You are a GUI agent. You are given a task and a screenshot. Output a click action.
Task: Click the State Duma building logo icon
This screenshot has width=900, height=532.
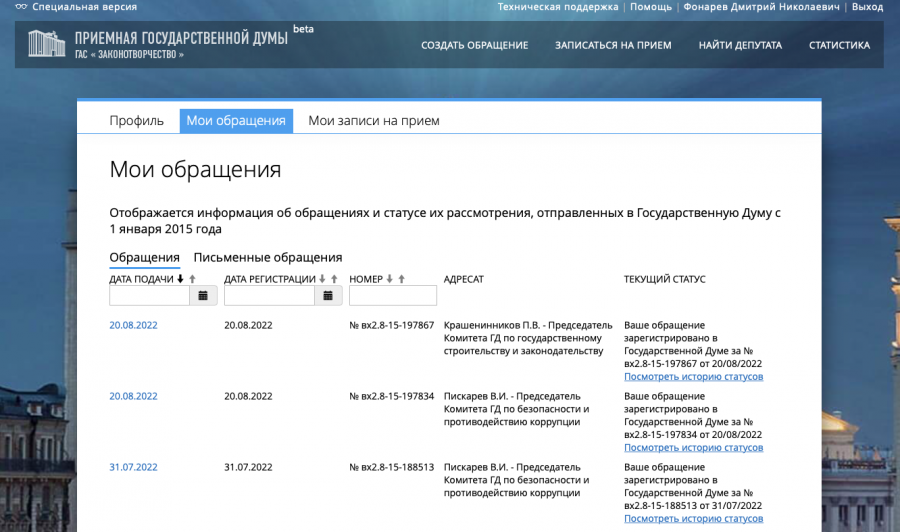point(46,44)
